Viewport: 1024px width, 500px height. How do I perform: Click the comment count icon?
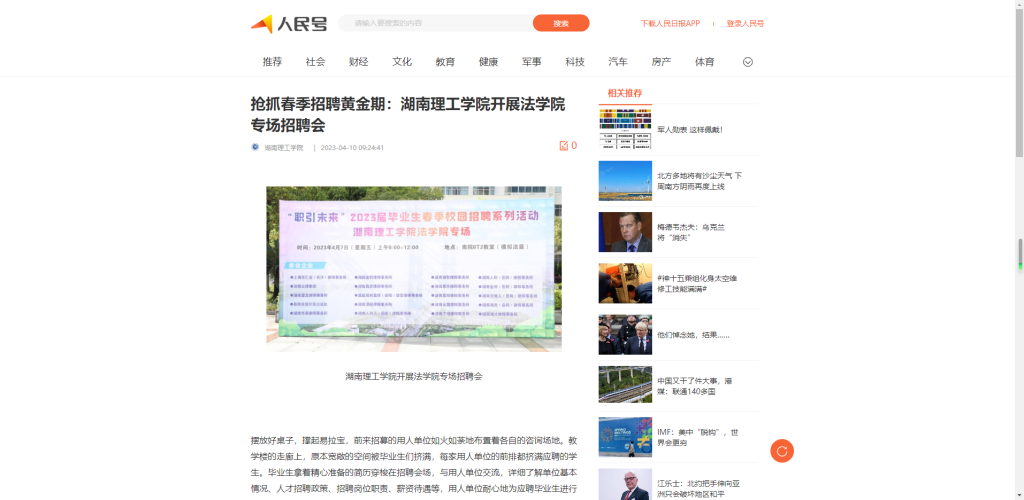564,146
